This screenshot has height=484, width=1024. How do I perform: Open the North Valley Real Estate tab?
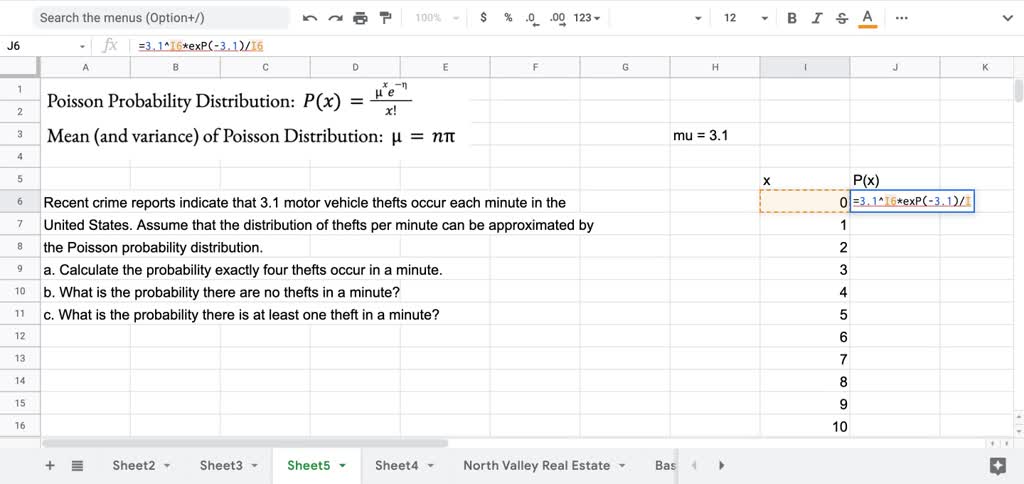536,466
